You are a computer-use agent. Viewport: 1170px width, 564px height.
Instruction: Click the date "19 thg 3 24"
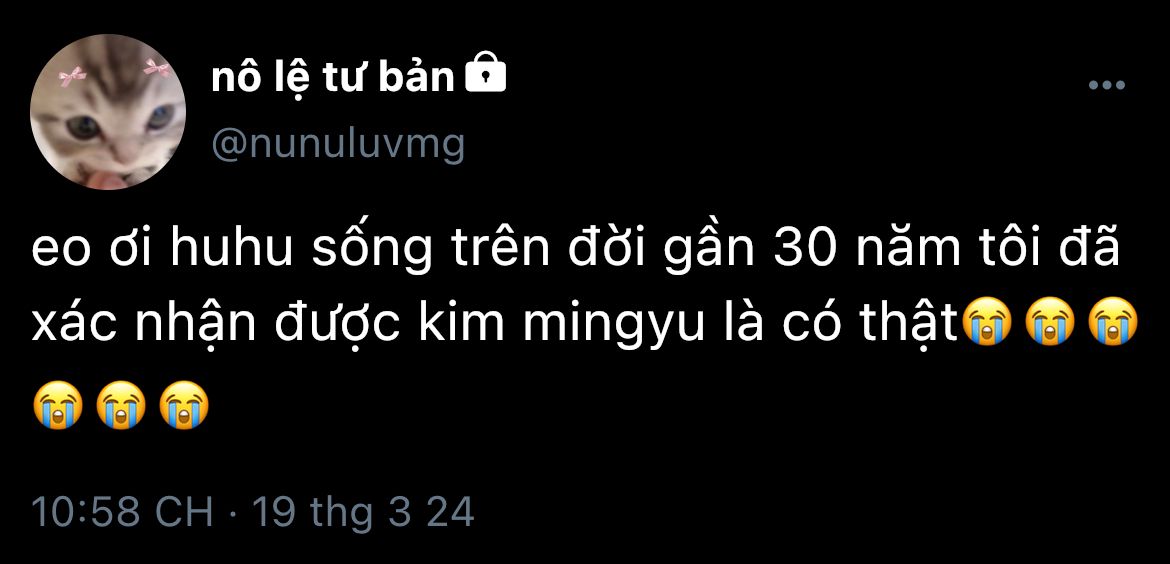(x=363, y=512)
